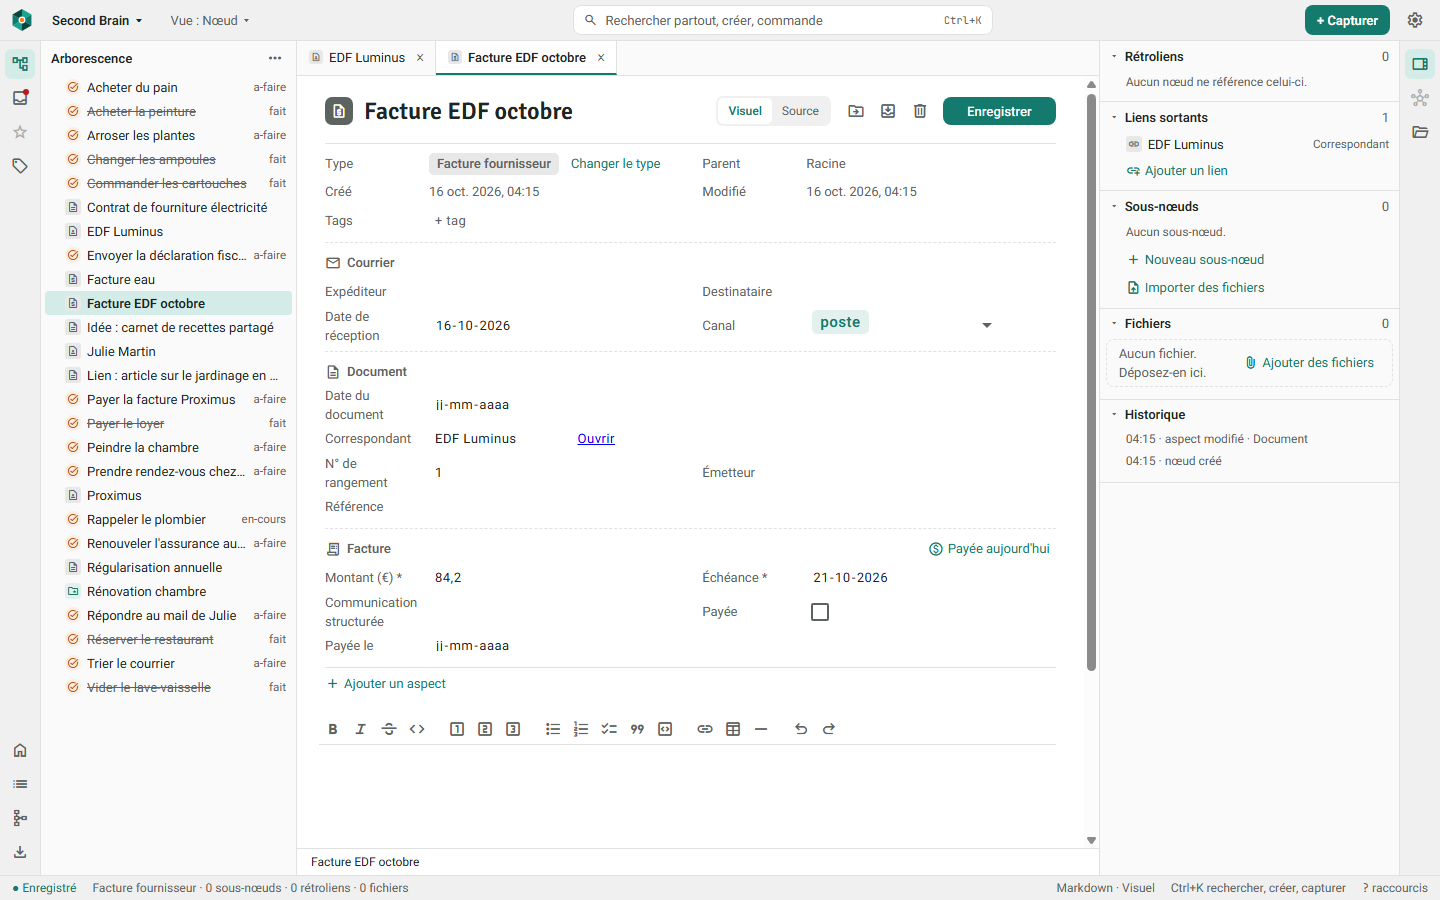The height and width of the screenshot is (900, 1440).
Task: Switch editor to Visuel mode
Action: 745,111
